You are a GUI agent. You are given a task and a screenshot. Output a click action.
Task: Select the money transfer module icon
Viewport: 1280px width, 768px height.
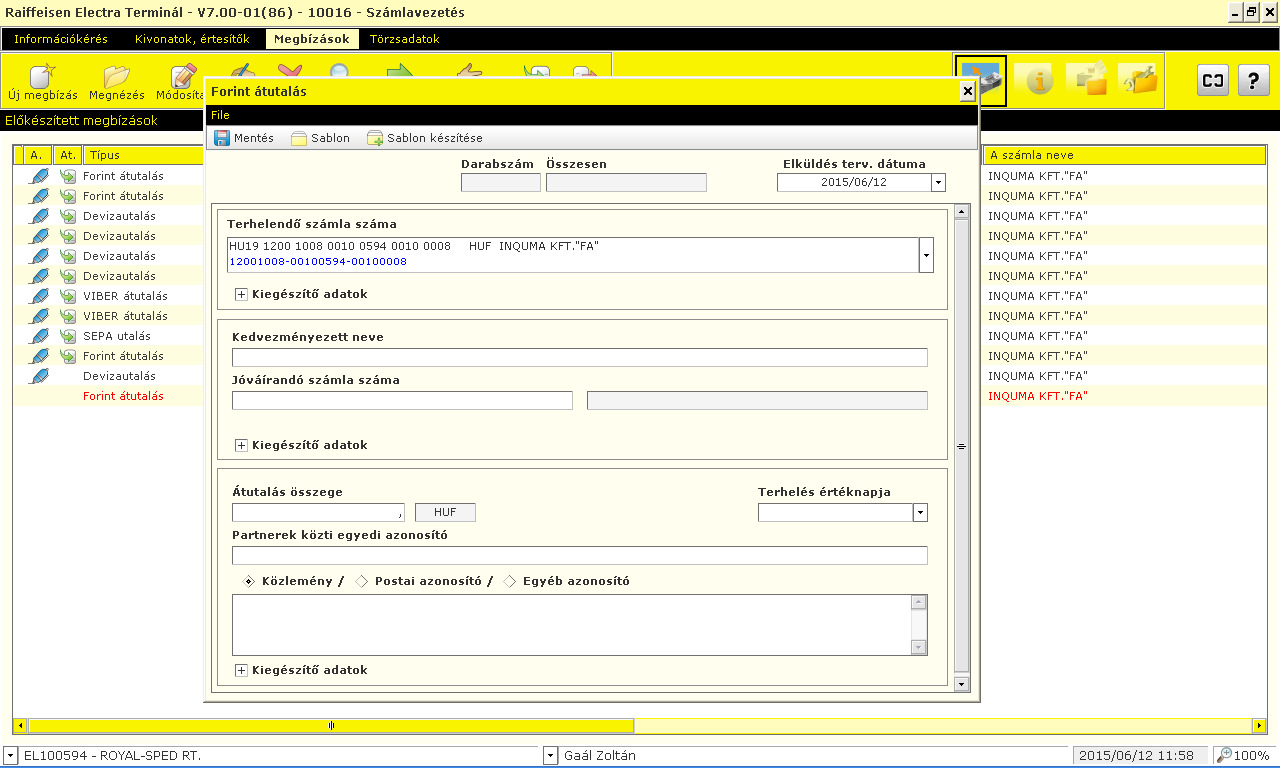point(981,80)
